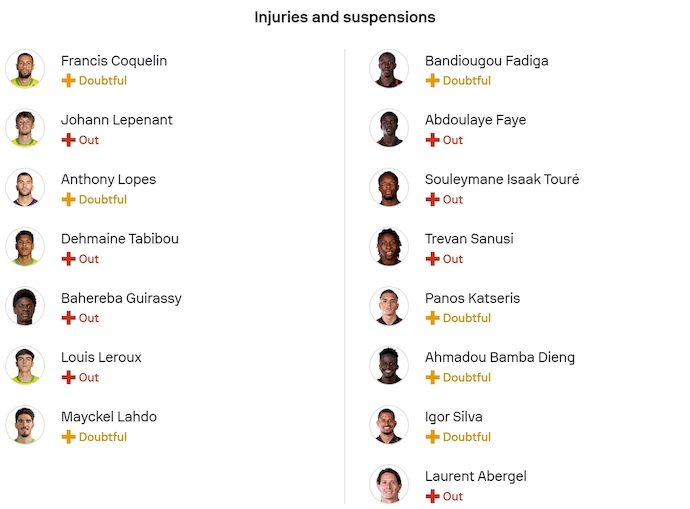Image resolution: width=690 pixels, height=509 pixels.
Task: Open Abdoulaye Faye's player profile
Action: 475,120
